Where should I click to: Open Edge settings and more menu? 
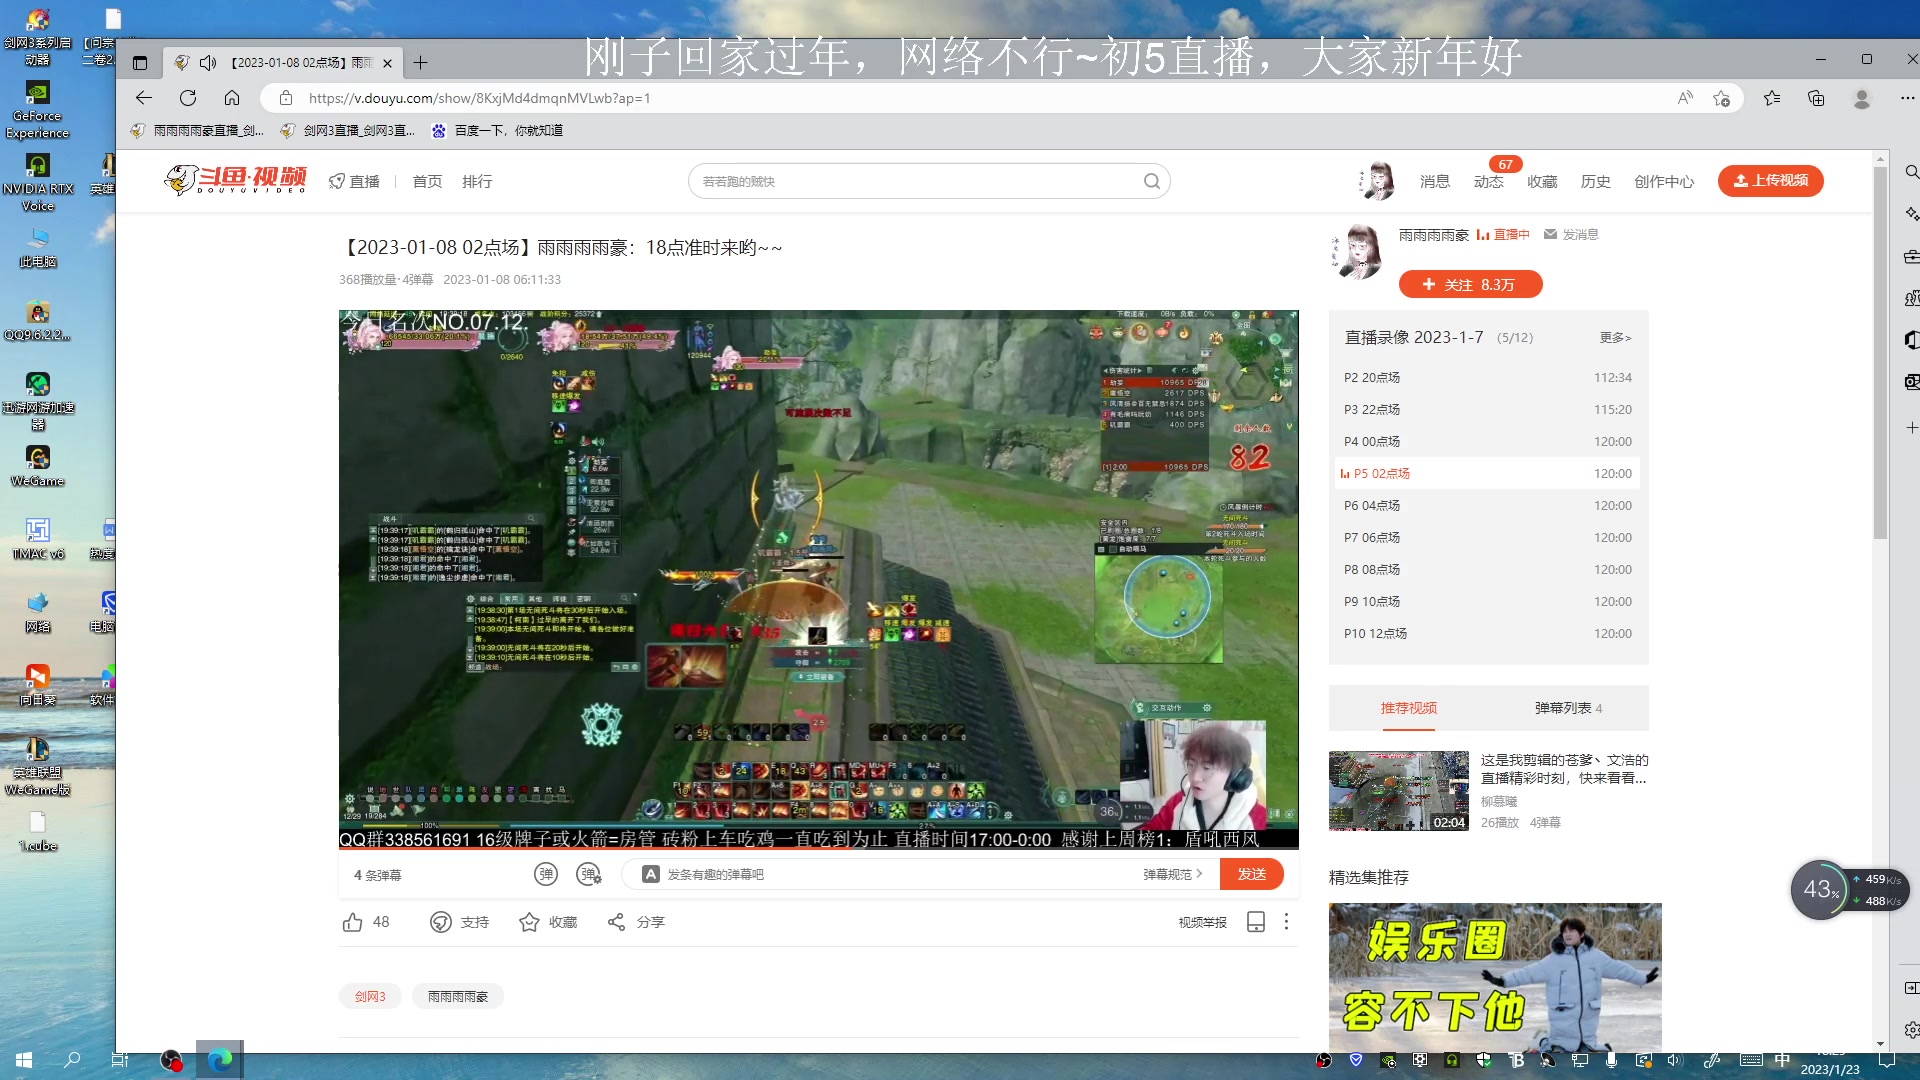[1907, 98]
